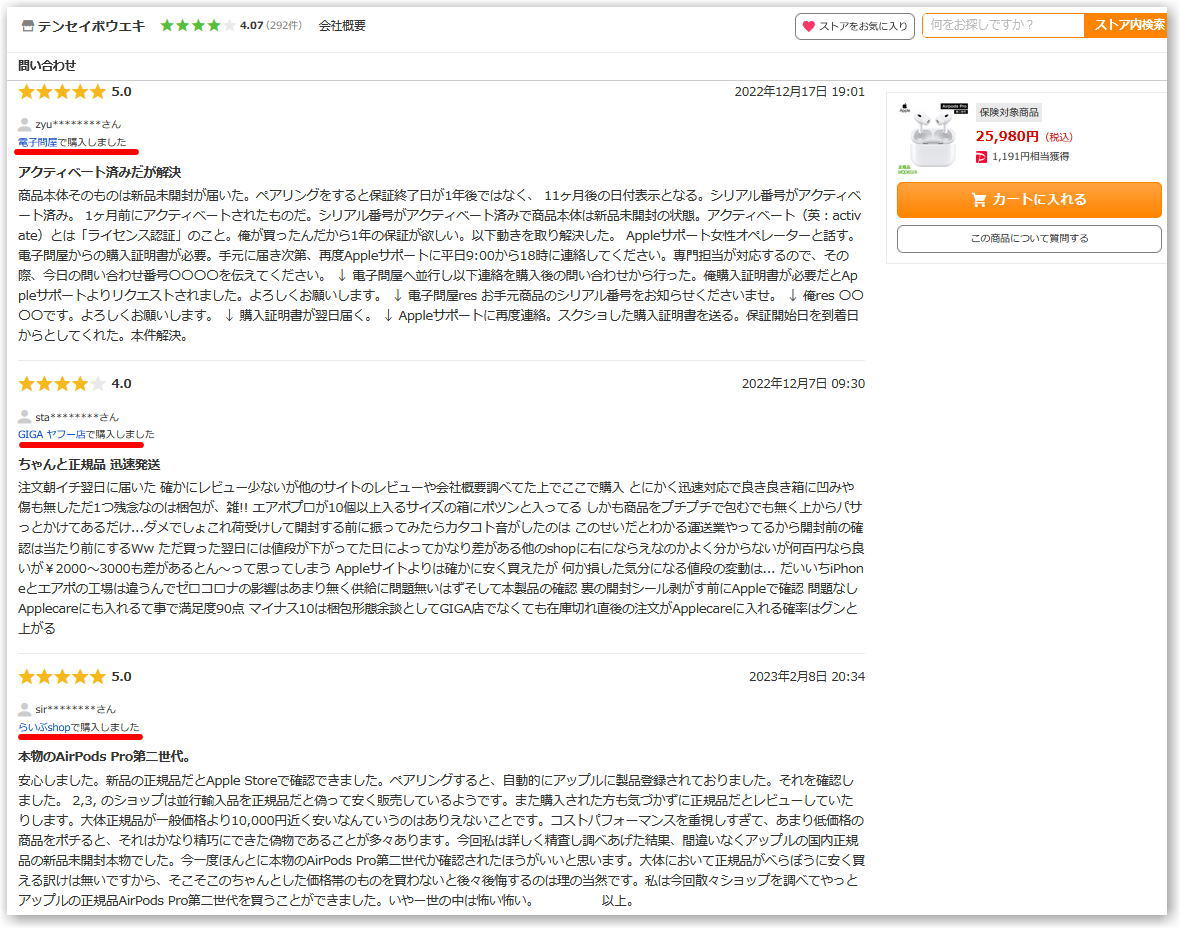Open the 電子問屋 store link
1180x928 pixels.
click(38, 142)
